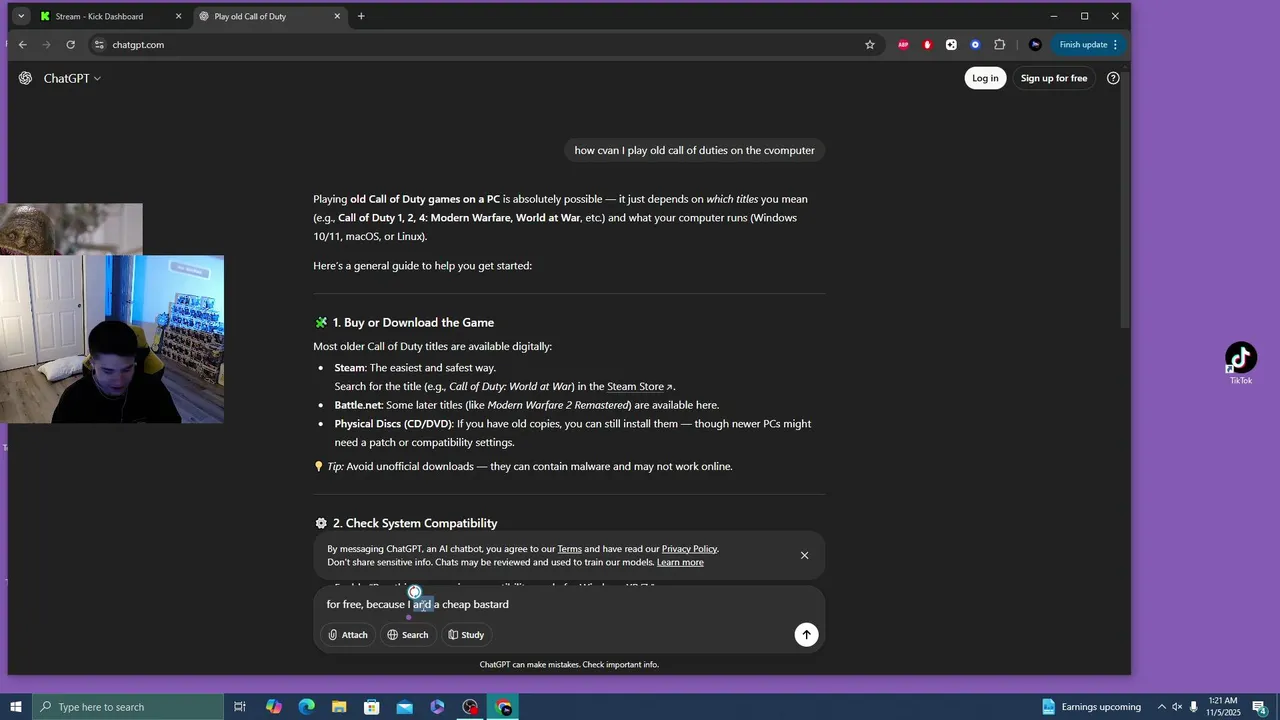Open the Windows Start menu

16,707
